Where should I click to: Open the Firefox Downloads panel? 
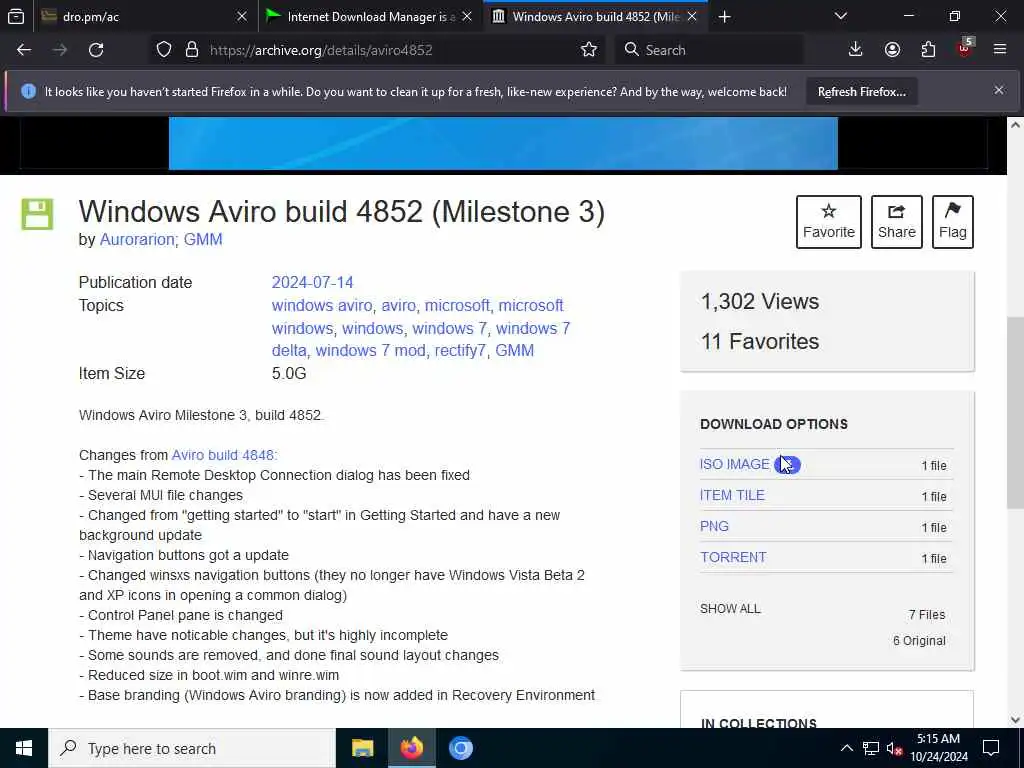[x=855, y=50]
